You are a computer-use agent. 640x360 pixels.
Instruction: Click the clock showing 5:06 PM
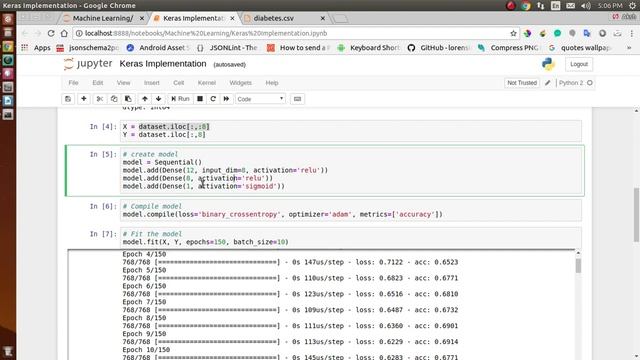pos(610,5)
